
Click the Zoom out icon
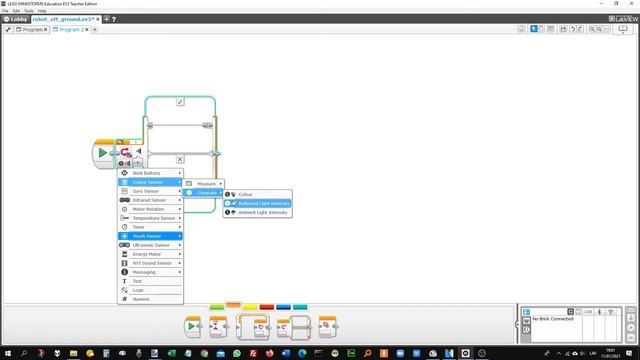592,29
